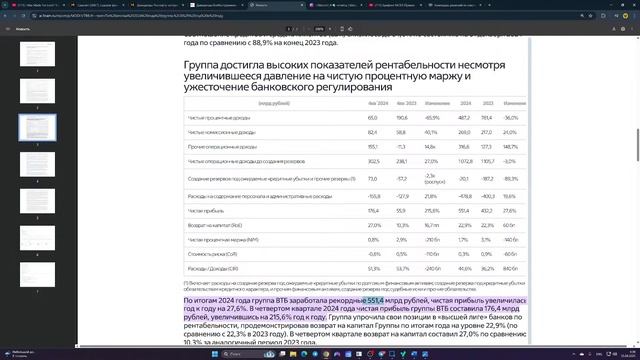Open the browser extensions icon
The height and width of the screenshot is (360, 640).
coord(603,16)
